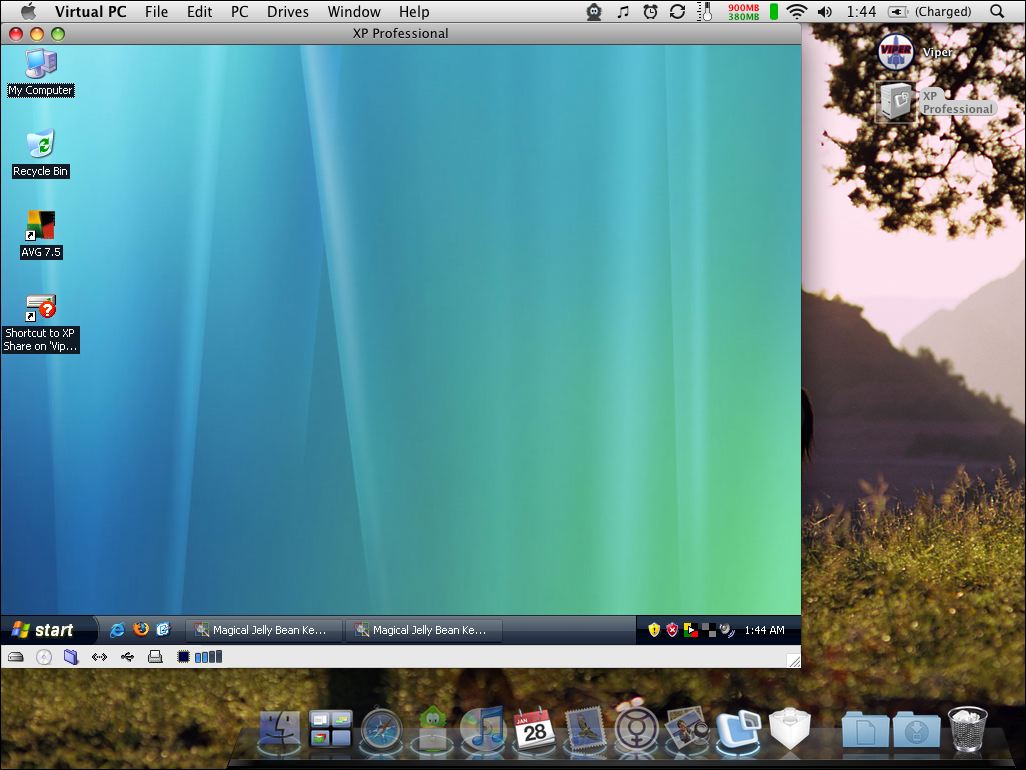Open the yellow security shield tray icon
Viewport: 1026px width, 770px height.
[x=654, y=630]
